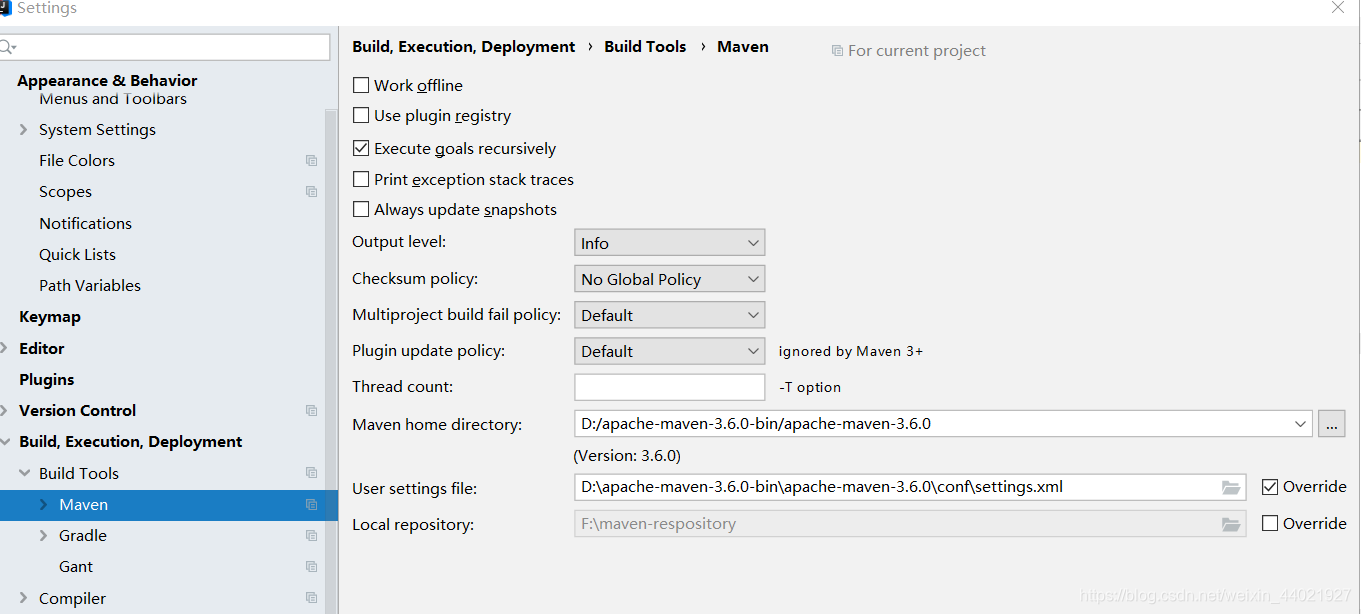
Task: Click the For current project icon
Action: coord(837,50)
